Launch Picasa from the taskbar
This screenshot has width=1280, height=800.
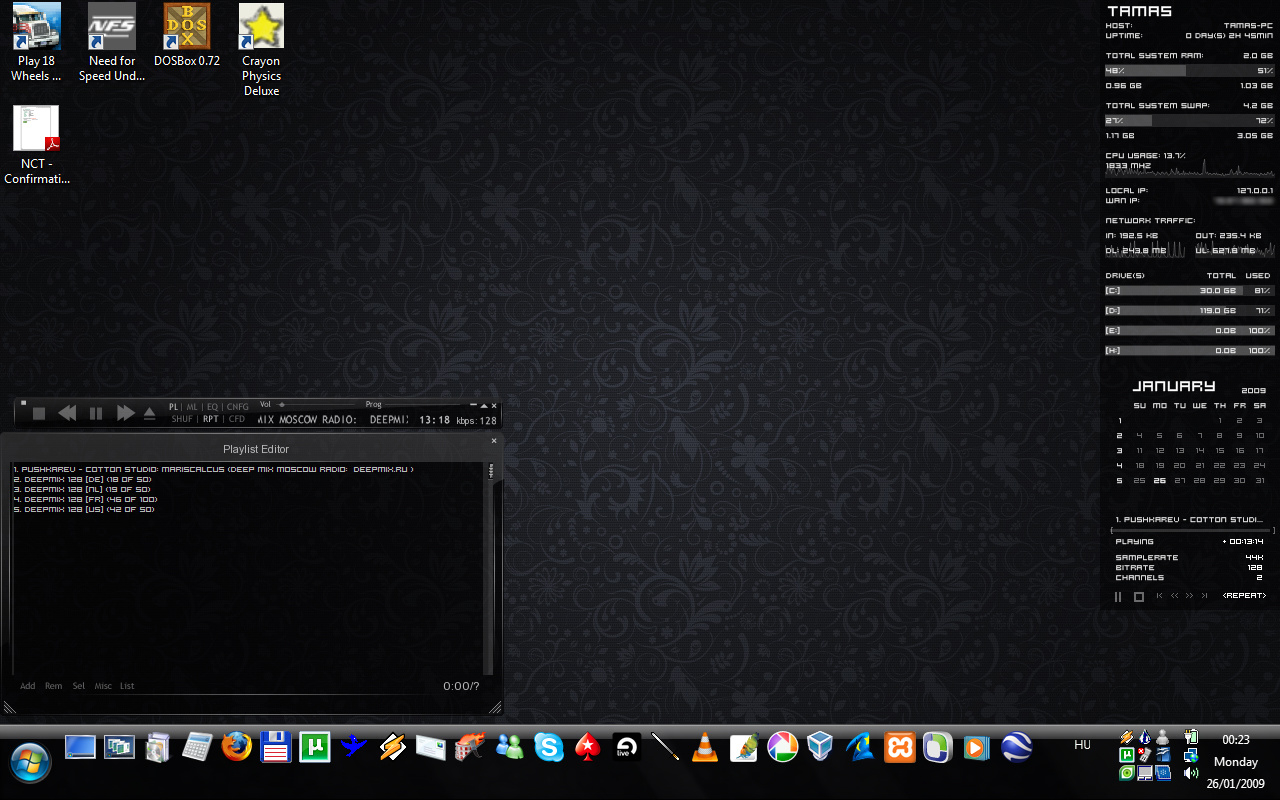point(783,747)
